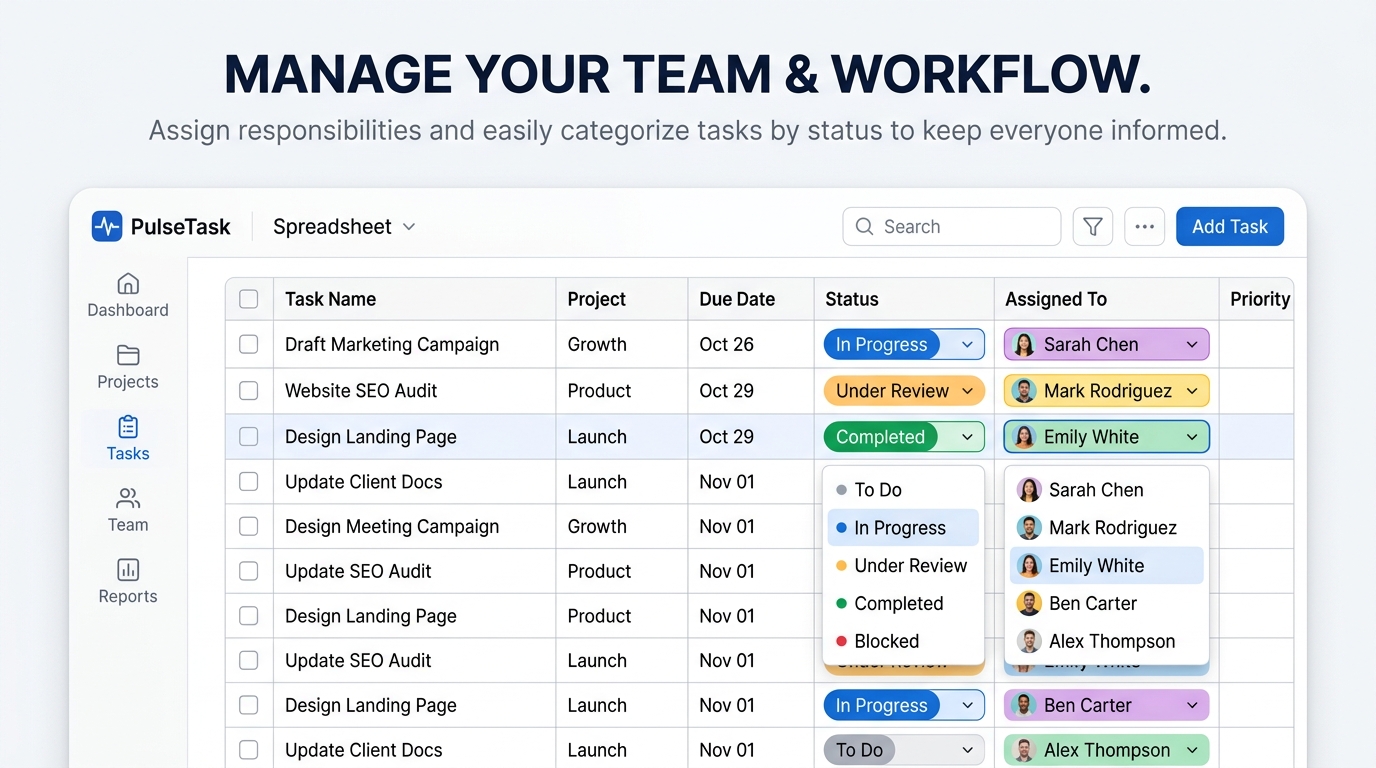Go to Projects folder icon

pos(128,356)
